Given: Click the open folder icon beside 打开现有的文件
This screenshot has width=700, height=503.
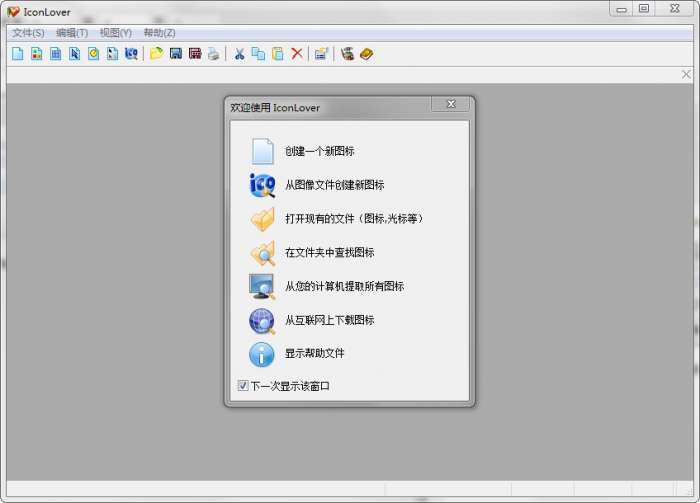Looking at the screenshot, I should pyautogui.click(x=262, y=219).
